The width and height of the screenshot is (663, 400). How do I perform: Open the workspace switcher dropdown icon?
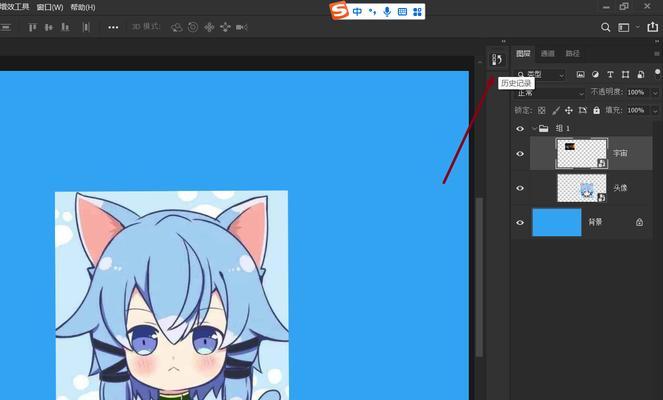point(624,27)
